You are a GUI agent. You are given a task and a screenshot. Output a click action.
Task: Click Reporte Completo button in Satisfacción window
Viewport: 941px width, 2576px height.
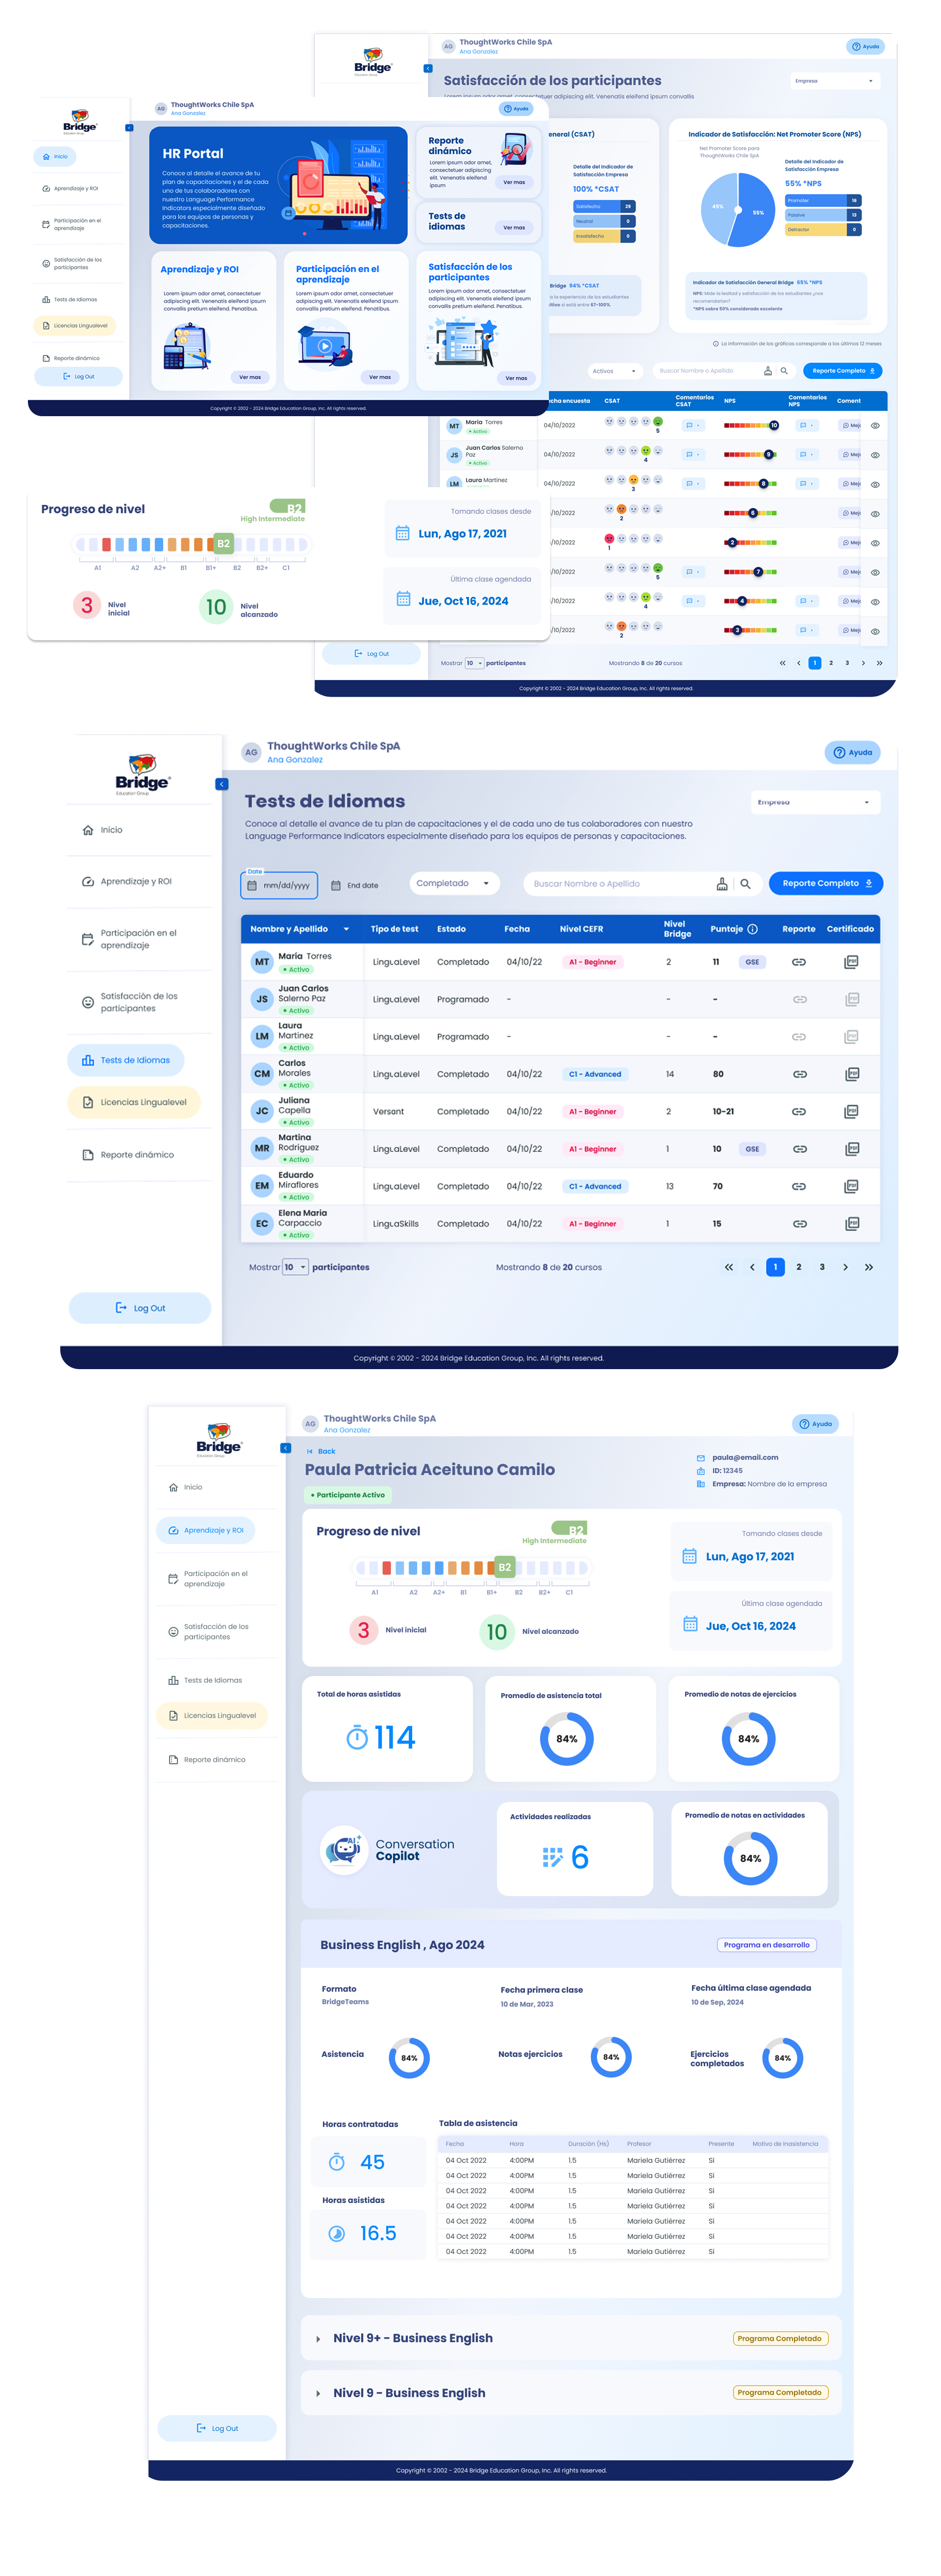point(842,371)
